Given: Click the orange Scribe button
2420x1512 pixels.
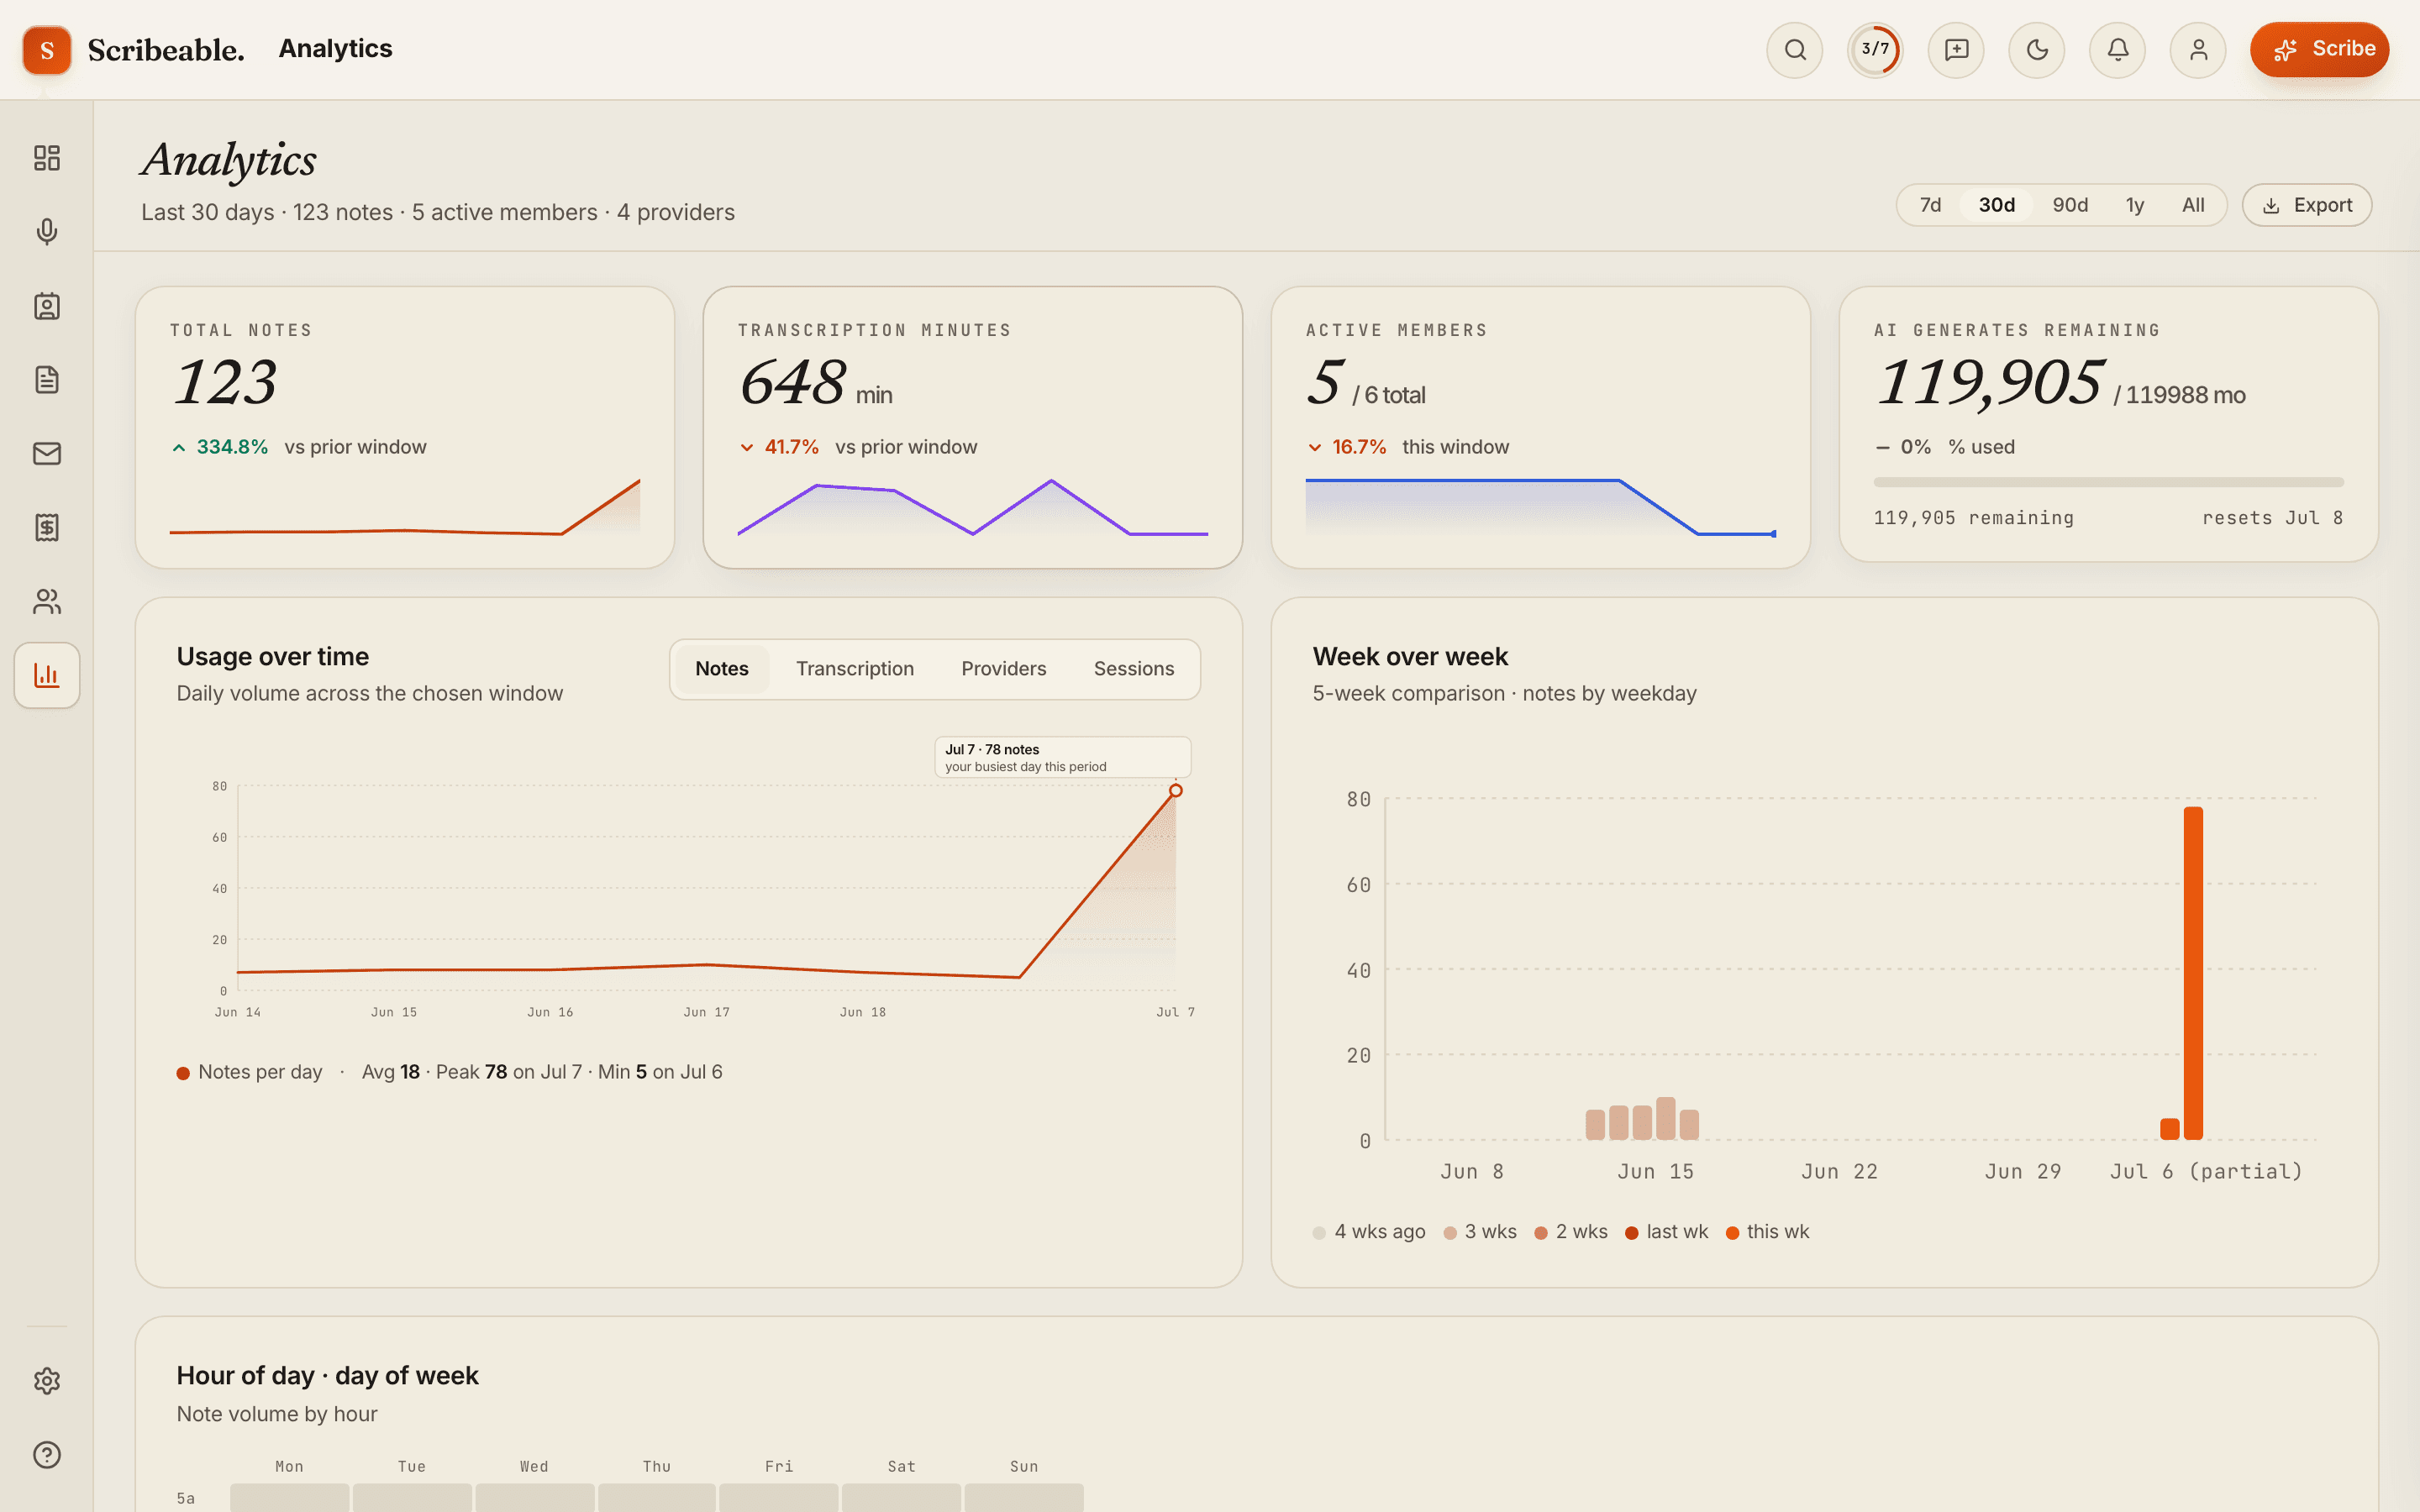Looking at the screenshot, I should click(x=2319, y=50).
